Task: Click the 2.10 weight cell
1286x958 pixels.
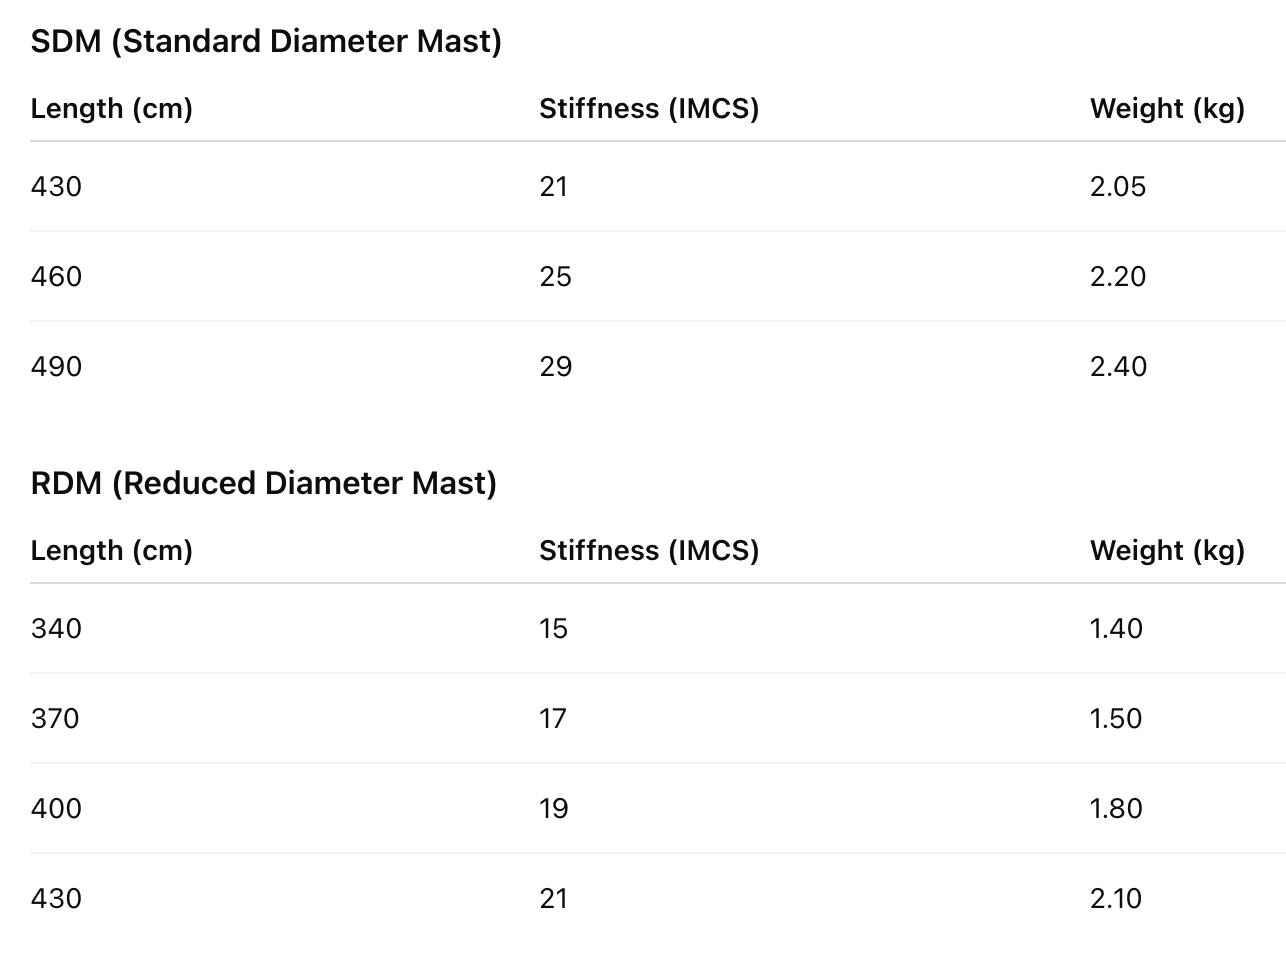Action: [1116, 898]
